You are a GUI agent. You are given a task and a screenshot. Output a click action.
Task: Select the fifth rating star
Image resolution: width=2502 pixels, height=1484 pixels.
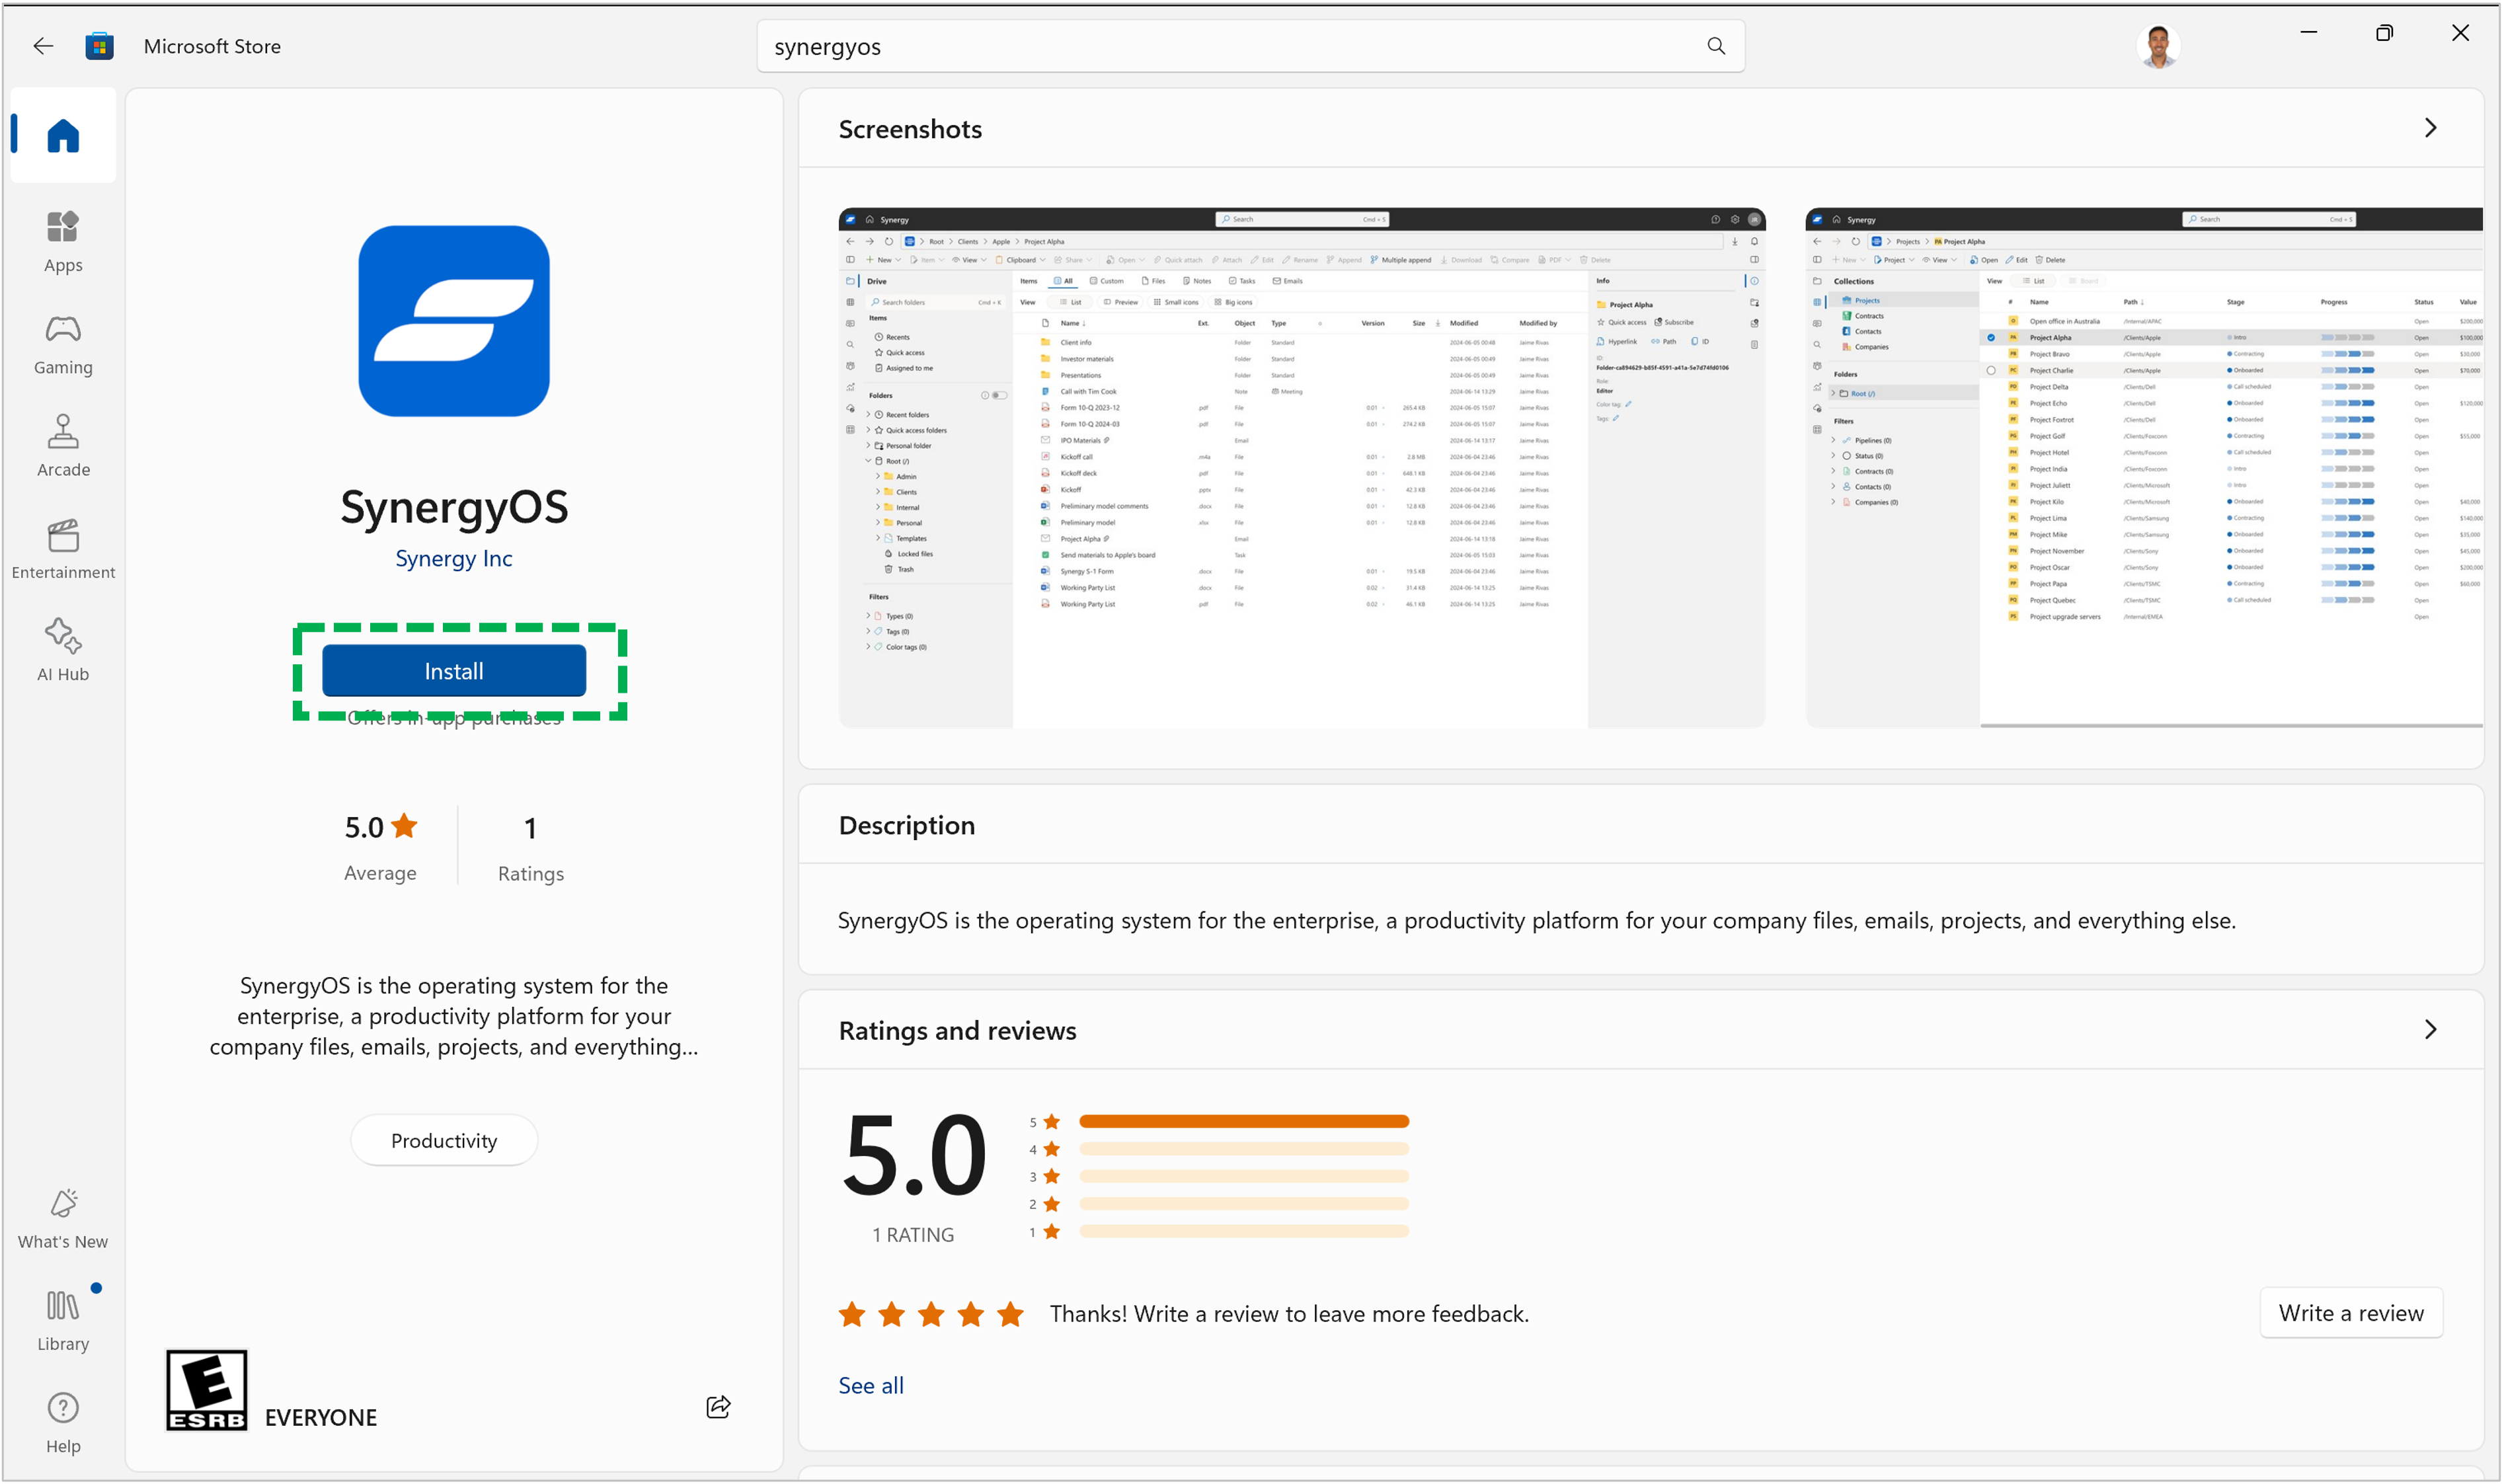(1010, 1313)
